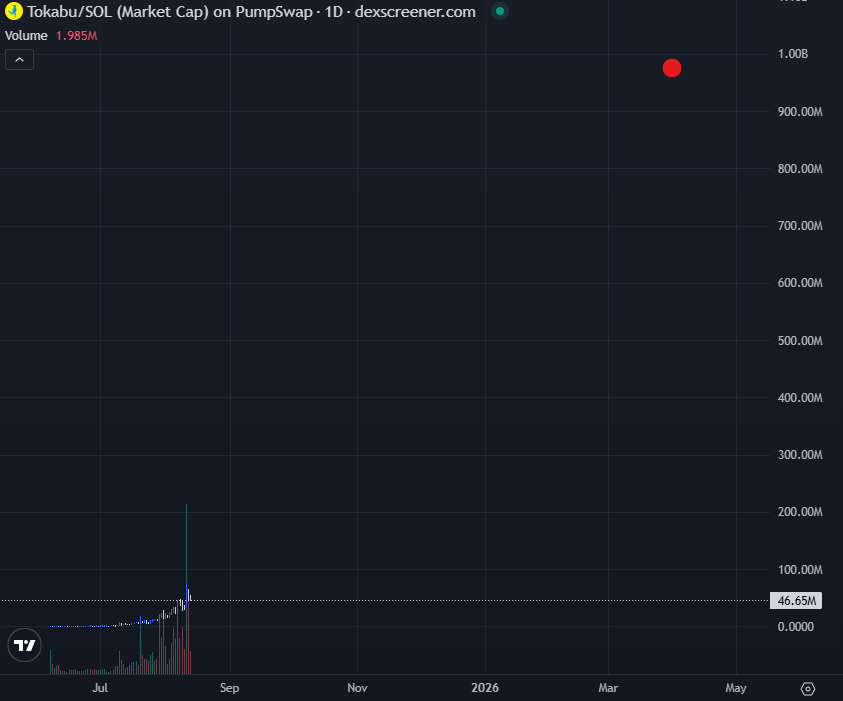Click the 1.00B price axis label
Viewport: 843px width, 701px height.
tap(792, 54)
